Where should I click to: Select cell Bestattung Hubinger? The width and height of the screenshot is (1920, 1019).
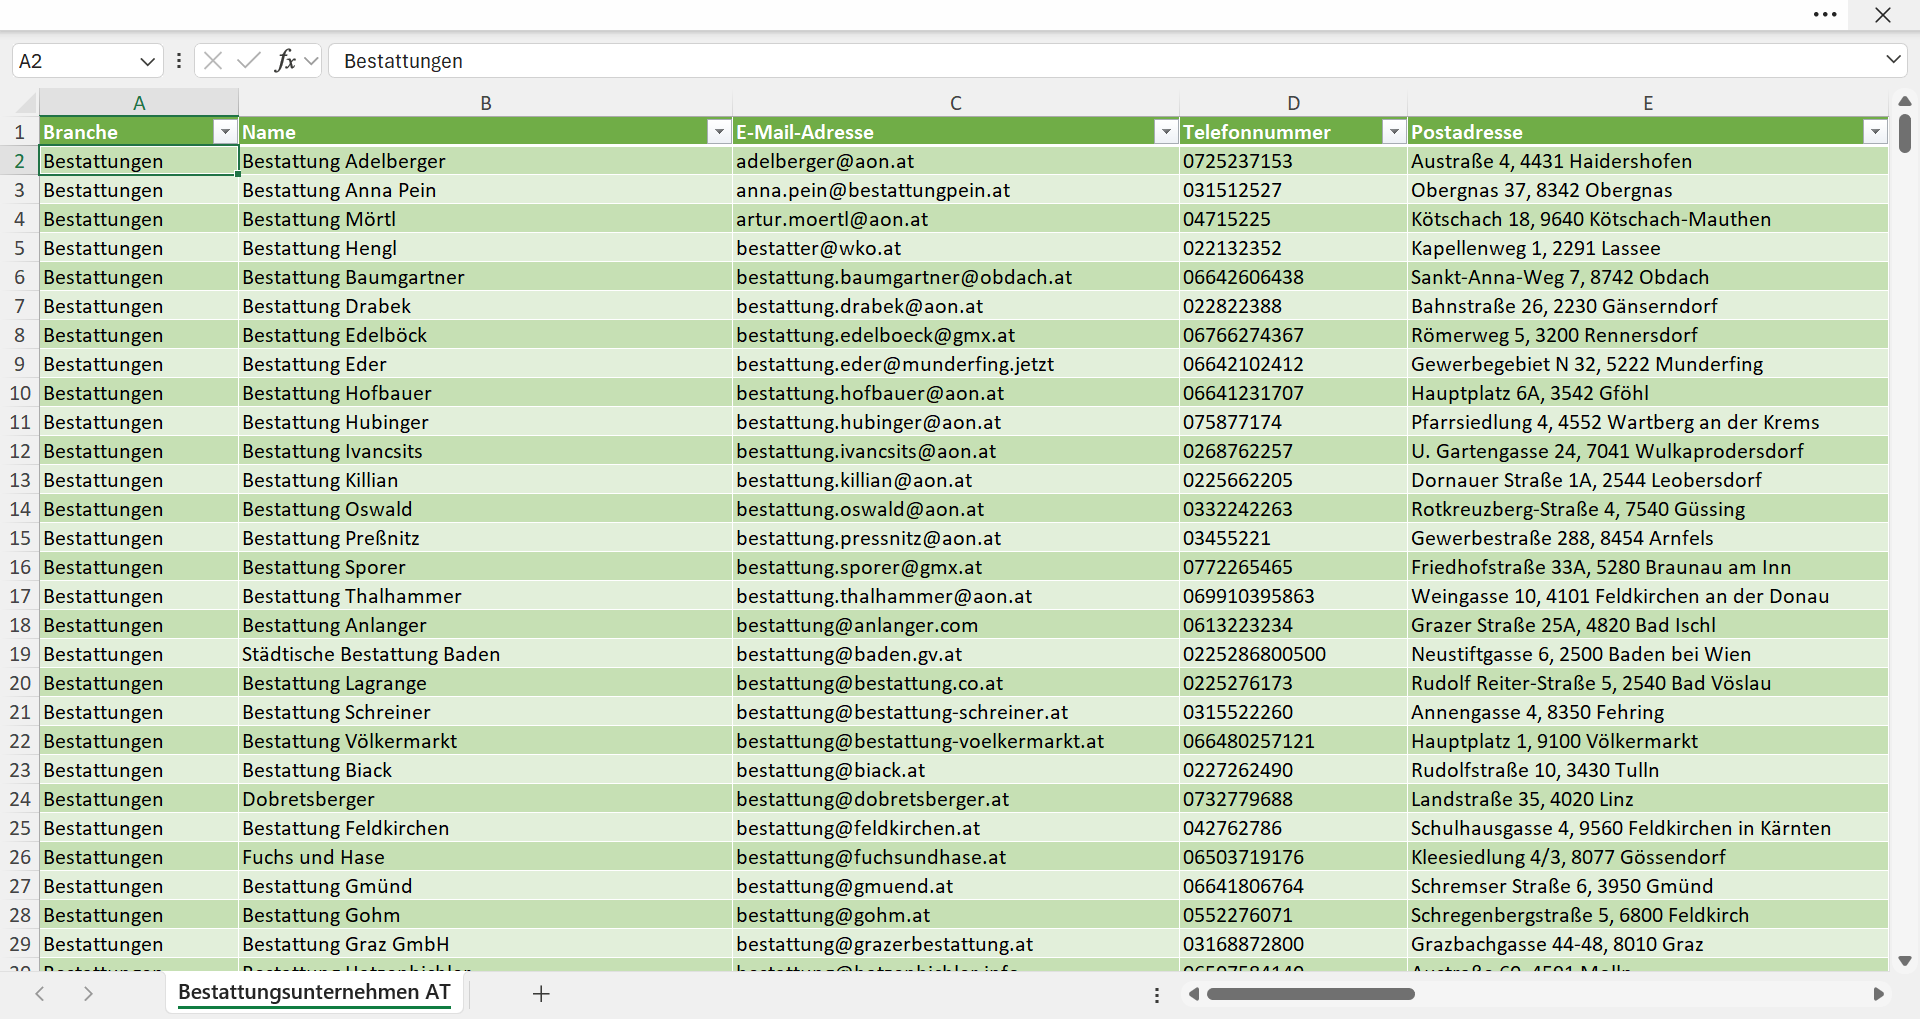485,422
